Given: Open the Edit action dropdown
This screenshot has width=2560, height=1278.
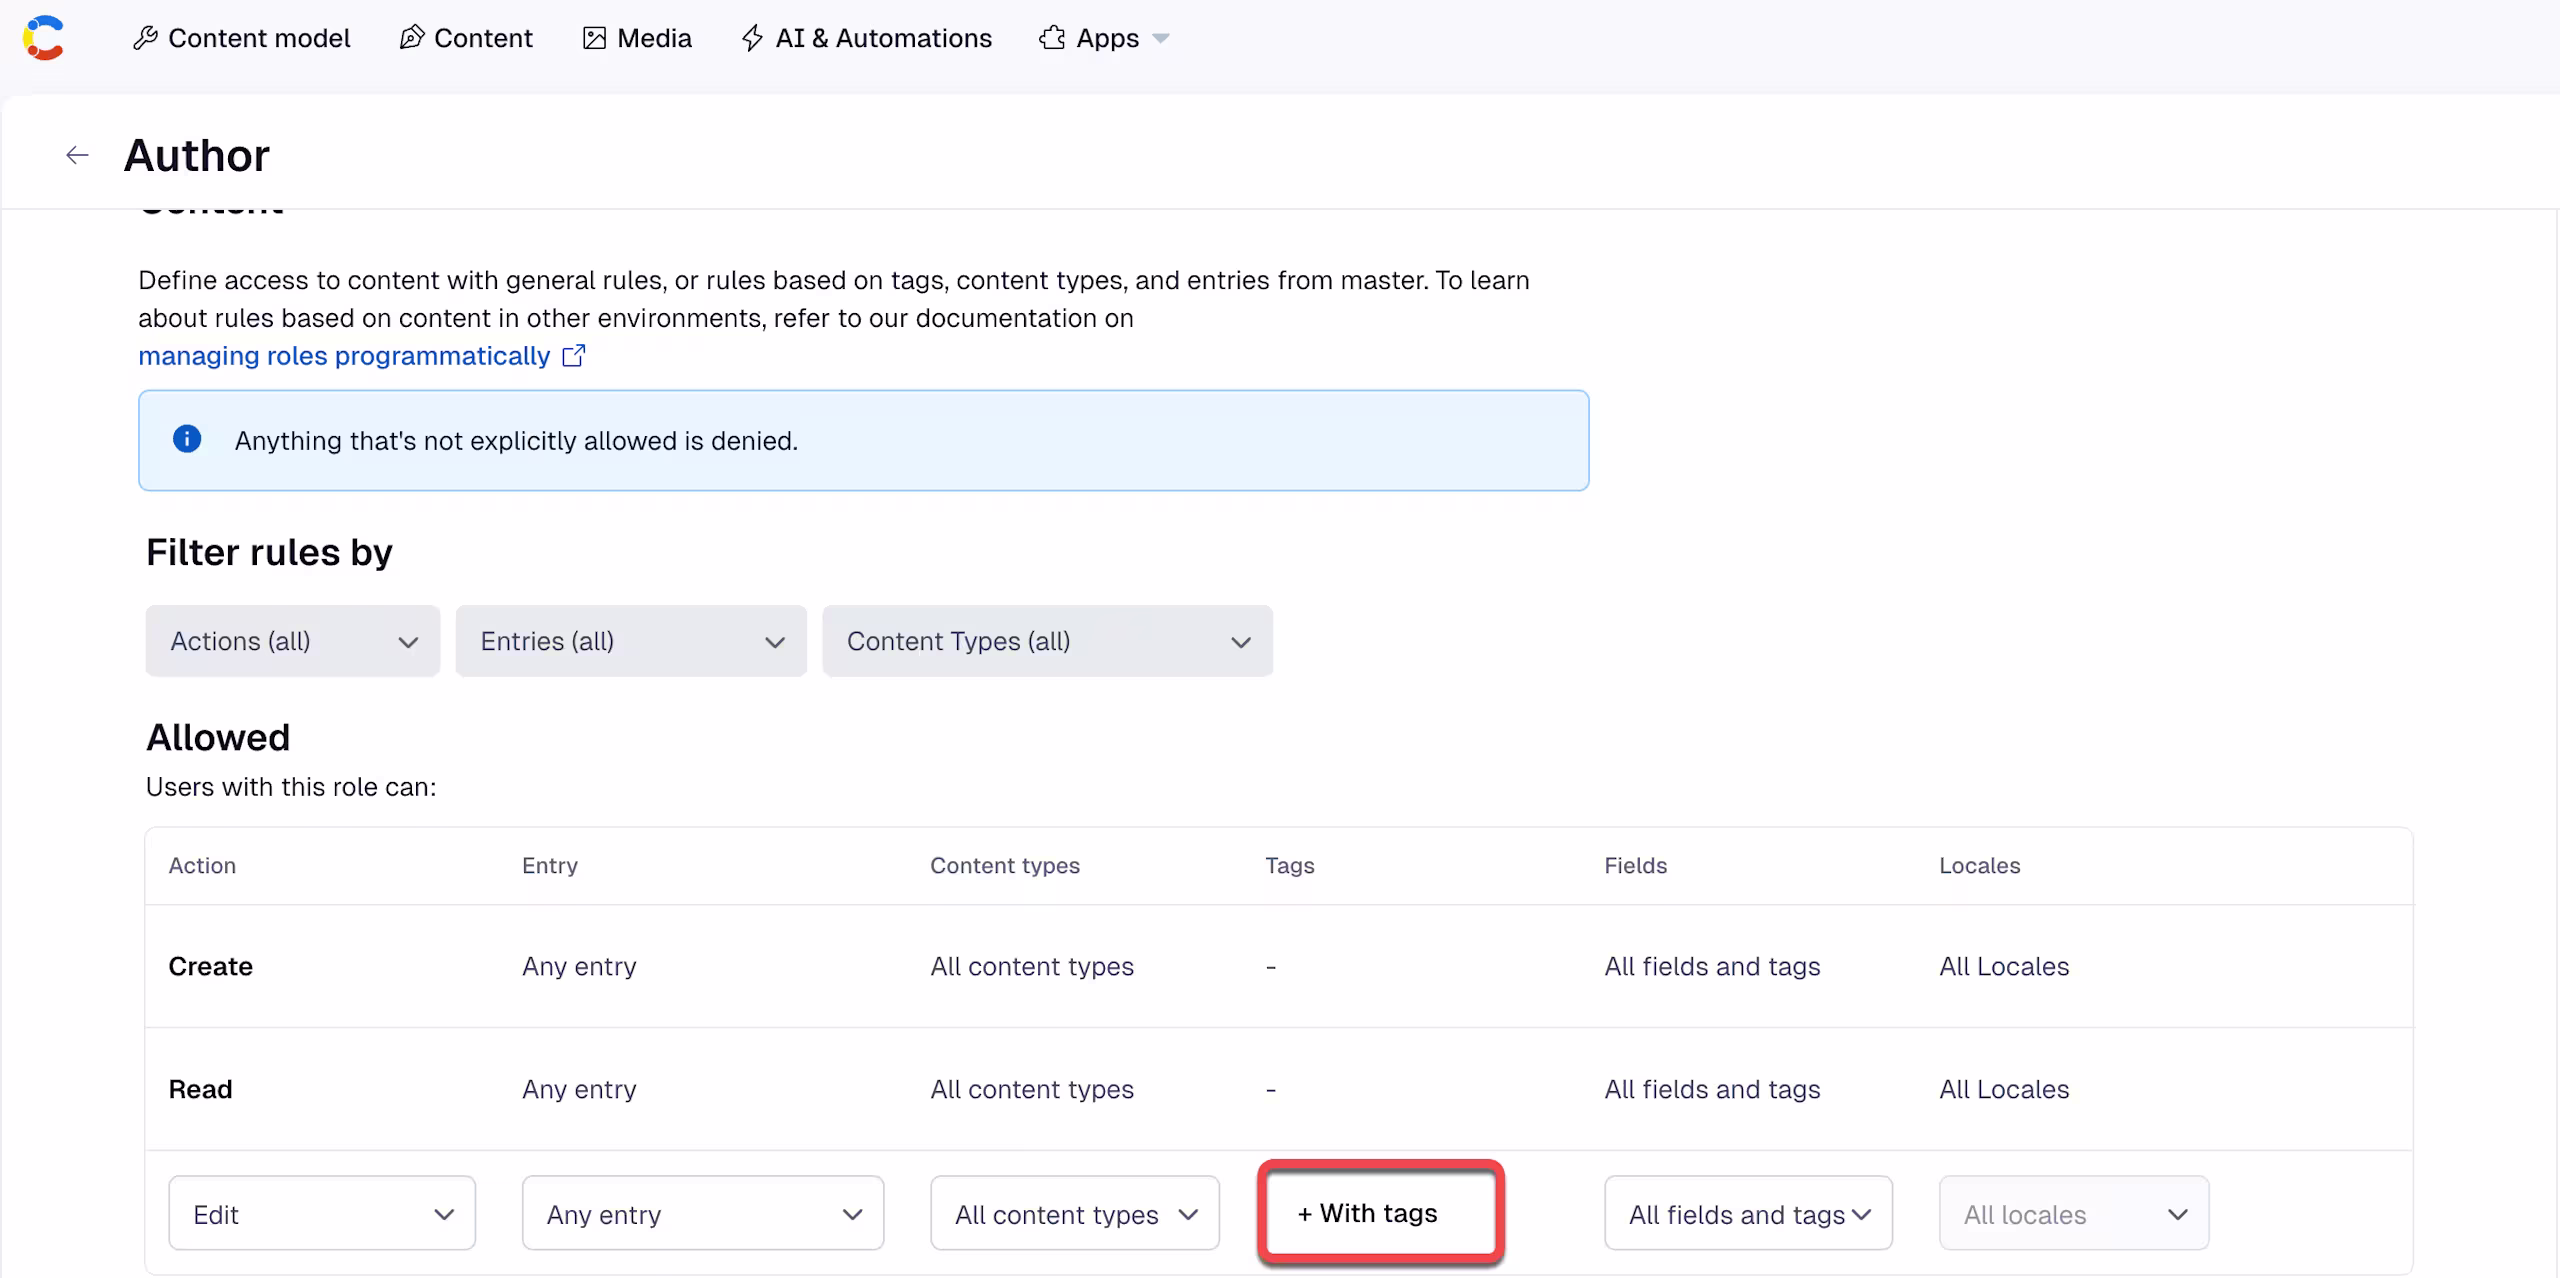Looking at the screenshot, I should coord(322,1213).
